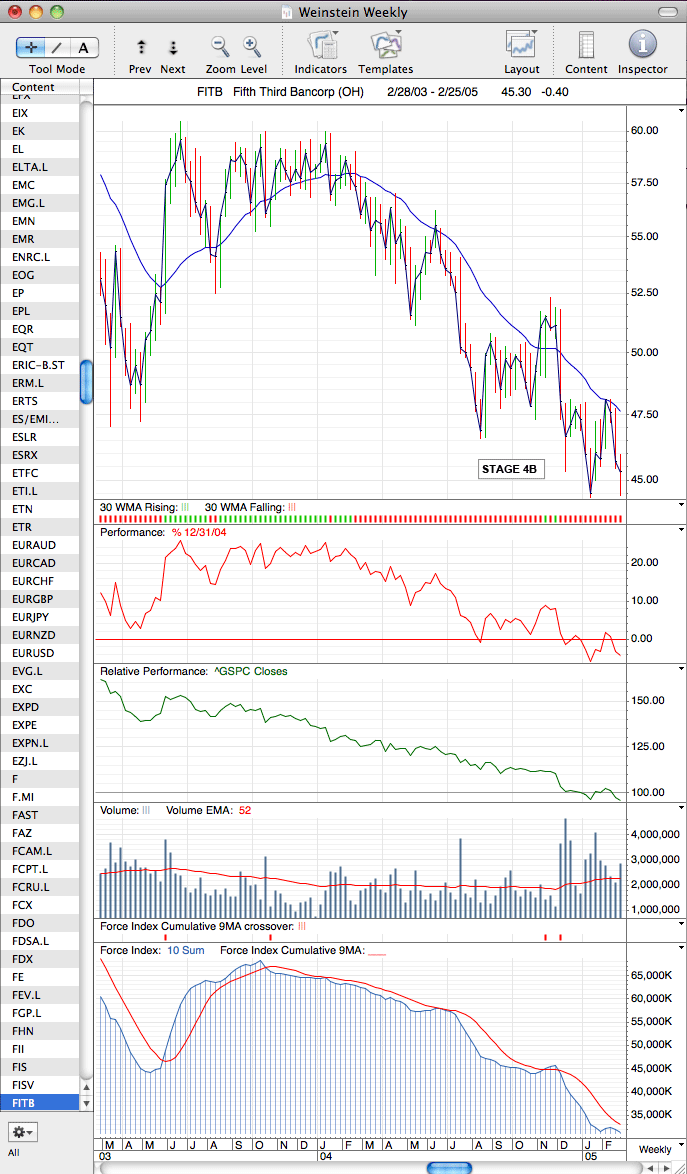Open the 30 WMA pane menu arrow

[x=681, y=505]
